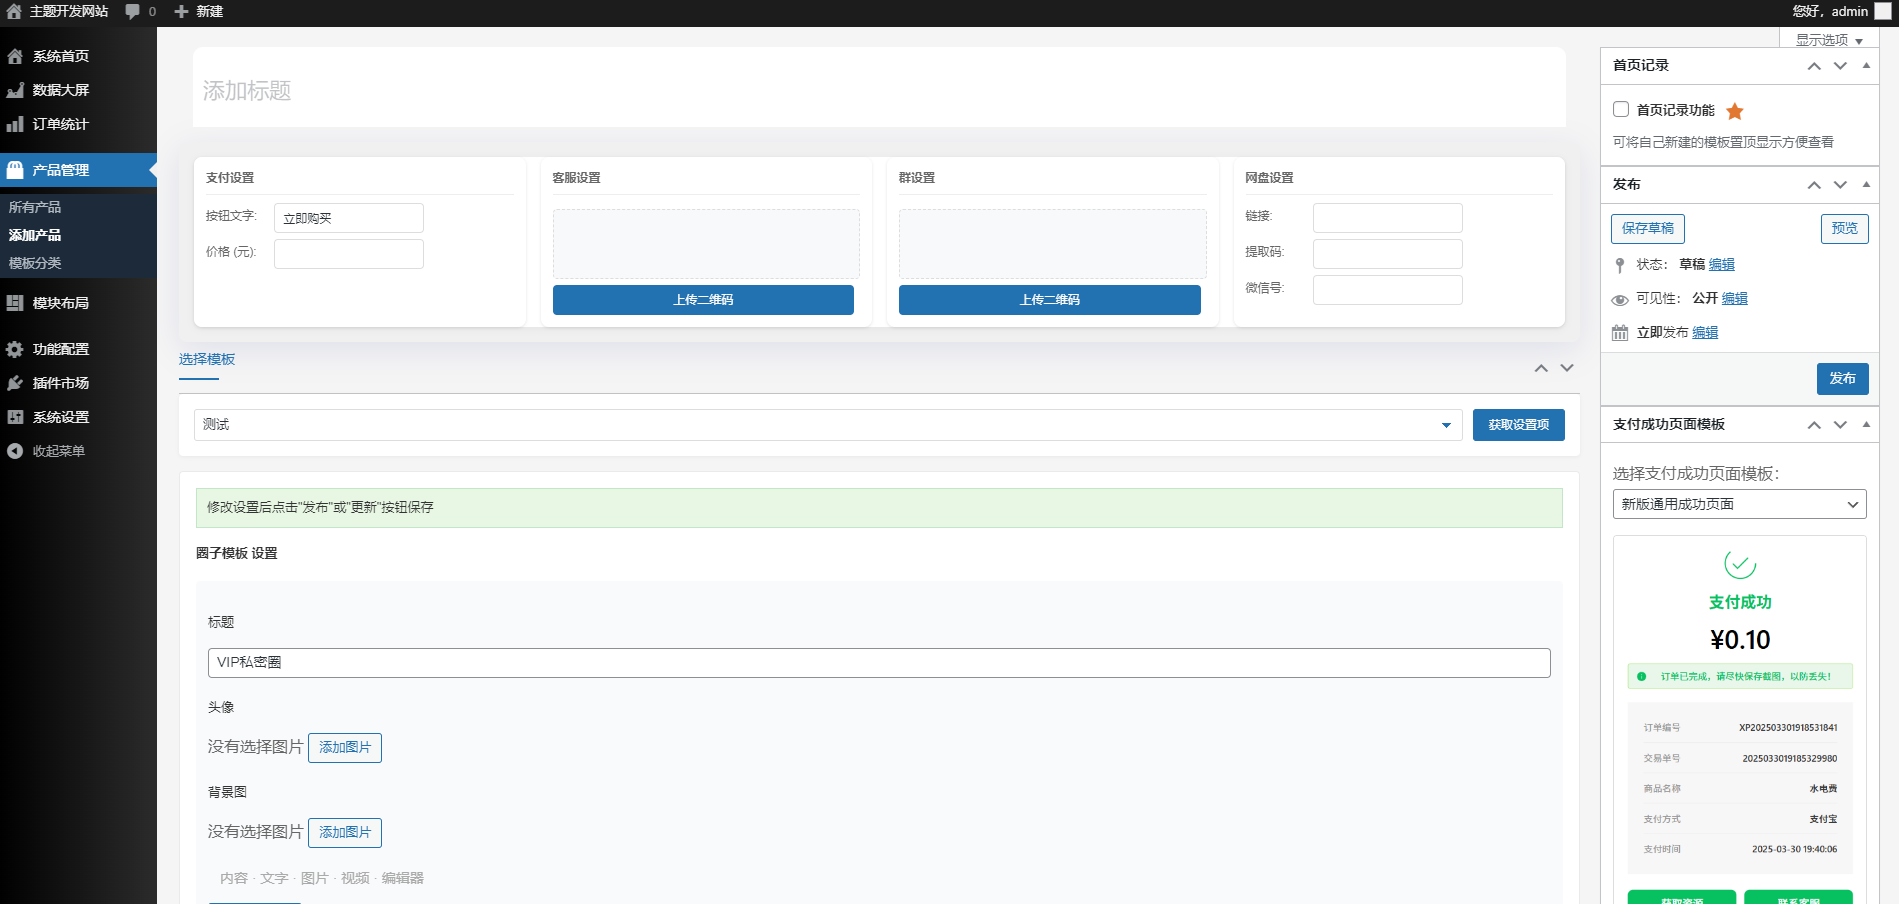
Task: Move 发布 panel up with arrow
Action: tap(1814, 185)
